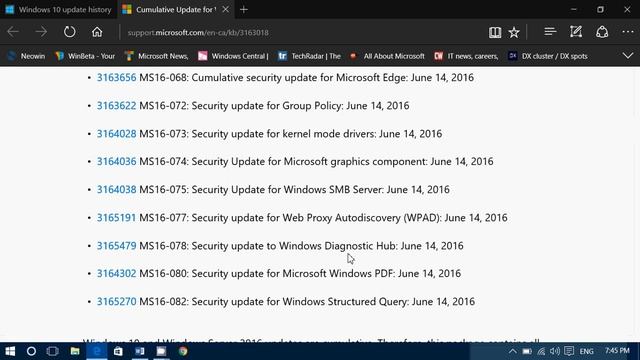Open a new tab
The image size is (640, 360).
[x=244, y=9]
